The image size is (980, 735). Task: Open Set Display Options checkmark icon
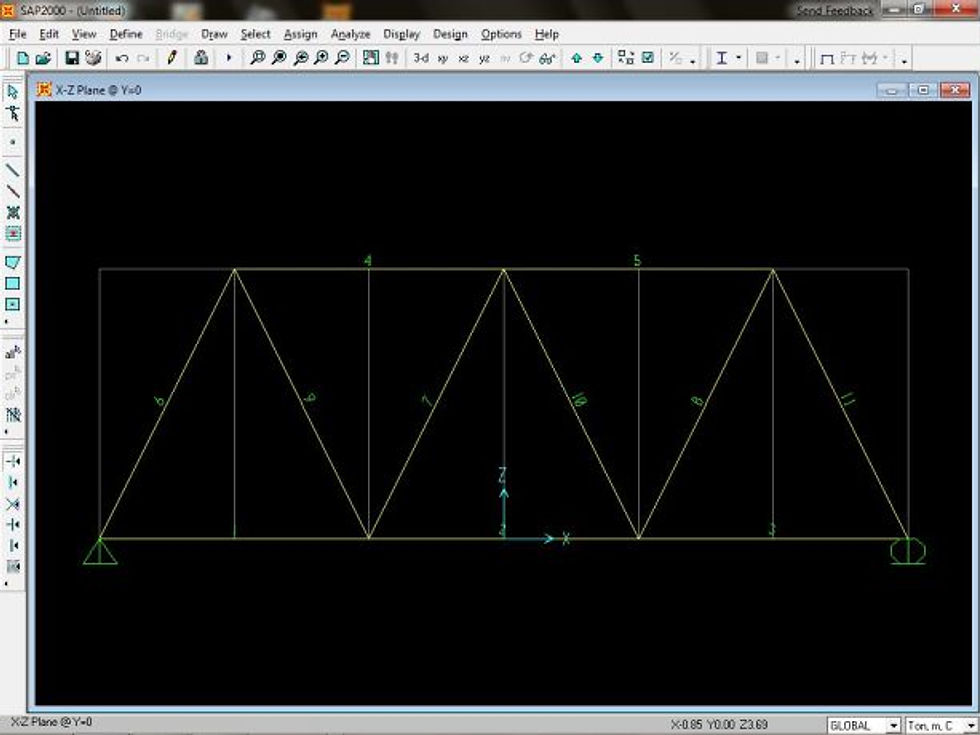(x=648, y=58)
